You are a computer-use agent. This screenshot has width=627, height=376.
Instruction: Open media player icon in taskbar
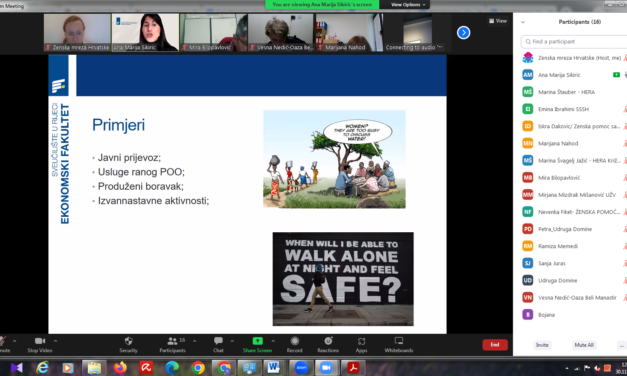click(x=68, y=368)
